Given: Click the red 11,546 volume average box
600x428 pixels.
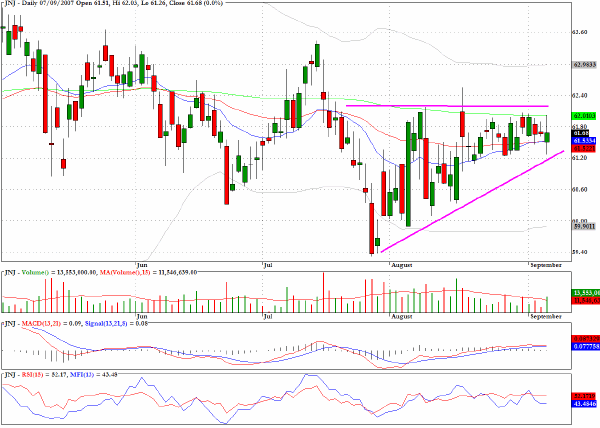Looking at the screenshot, I should [585, 301].
